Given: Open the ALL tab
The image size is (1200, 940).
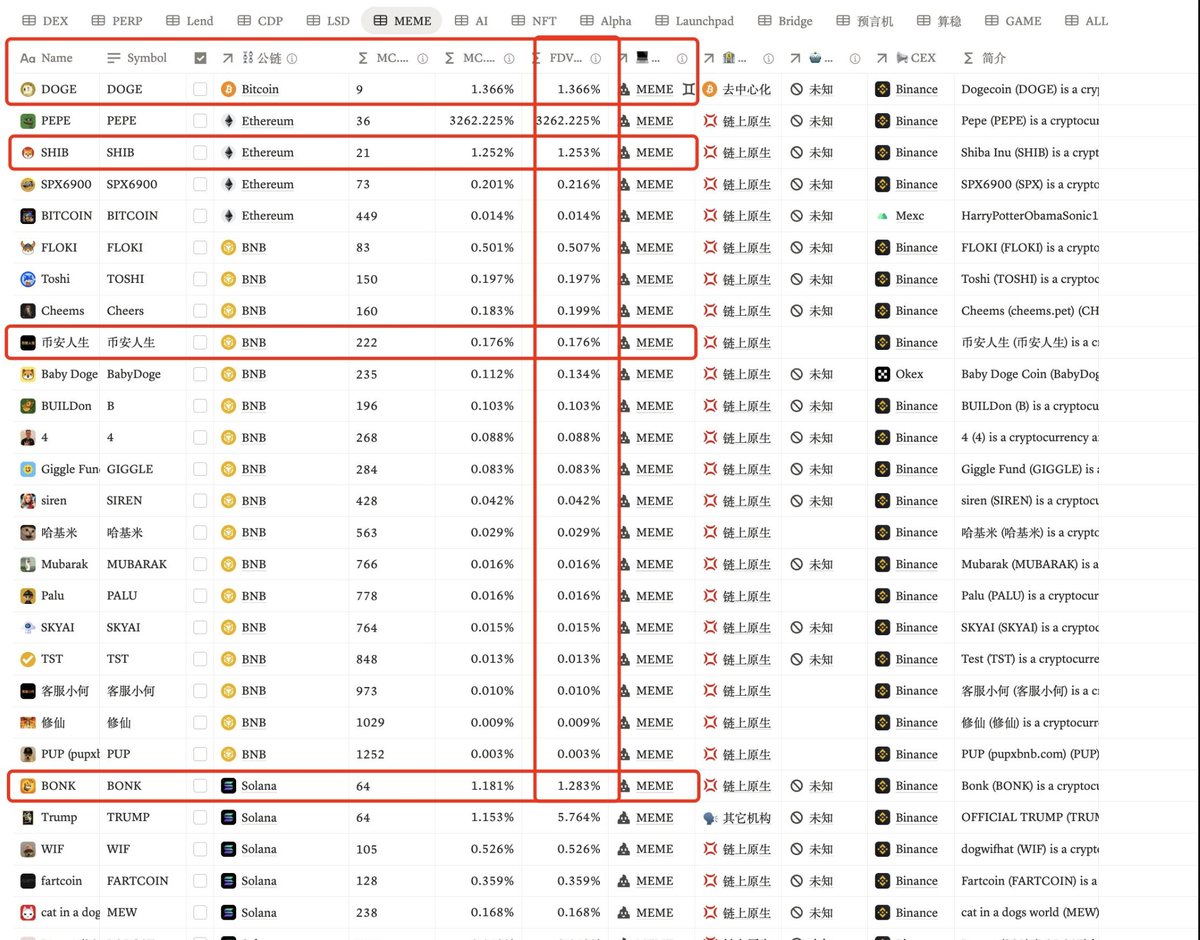Looking at the screenshot, I should click(x=1087, y=20).
